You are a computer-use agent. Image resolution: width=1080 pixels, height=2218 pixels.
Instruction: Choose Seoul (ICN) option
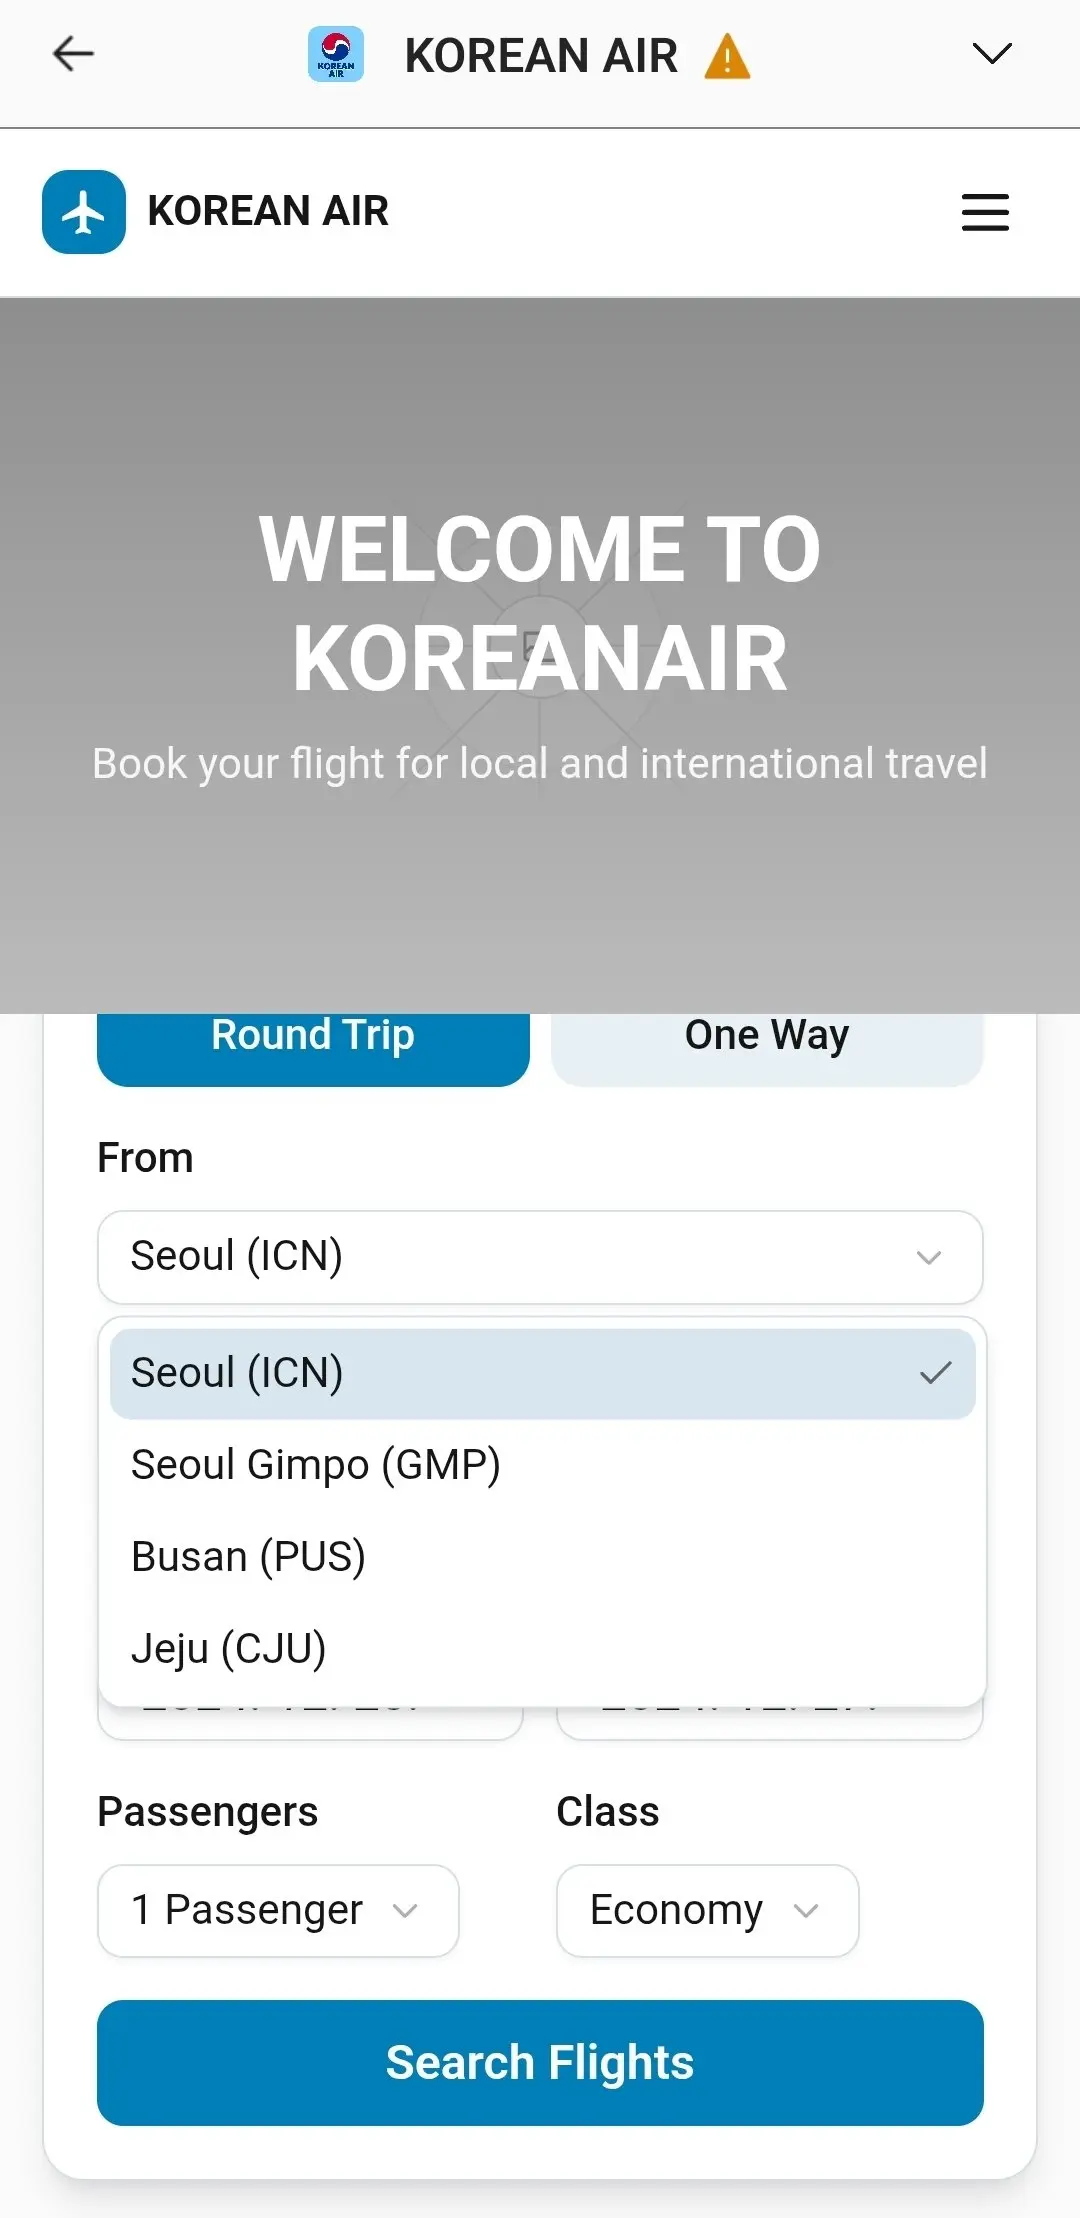click(500, 1373)
